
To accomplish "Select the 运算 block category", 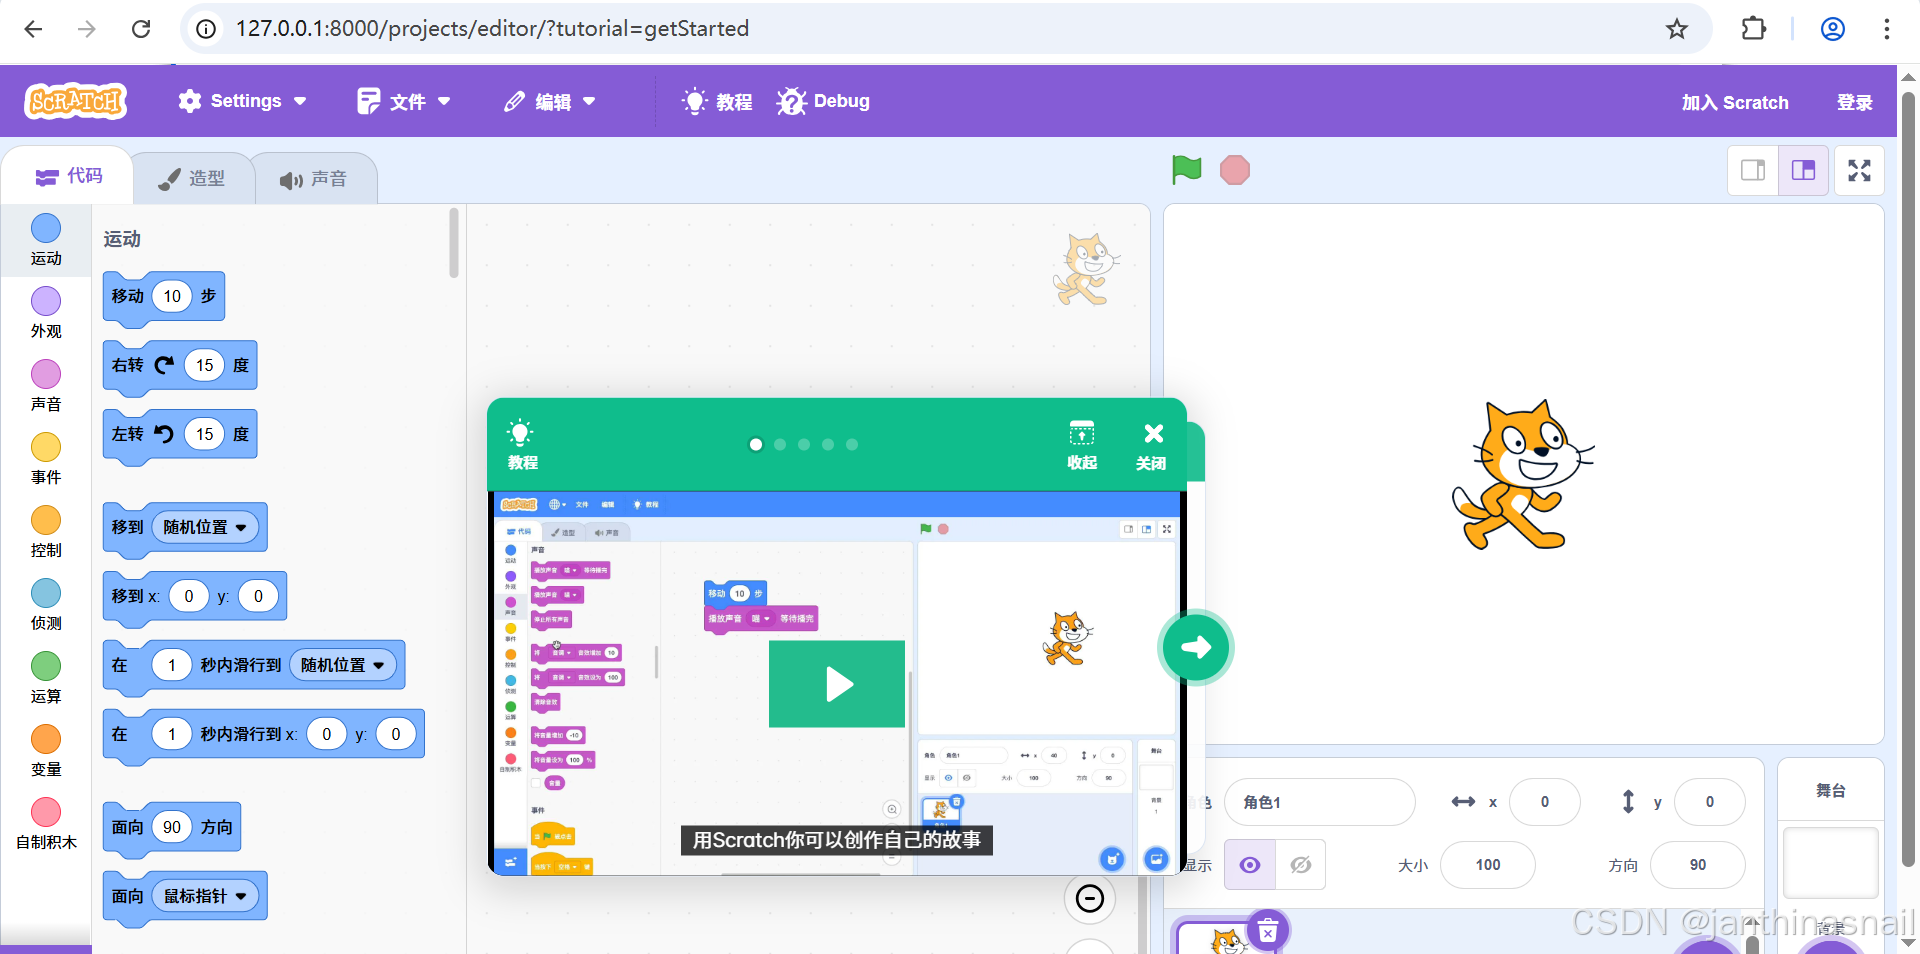I will 46,678.
